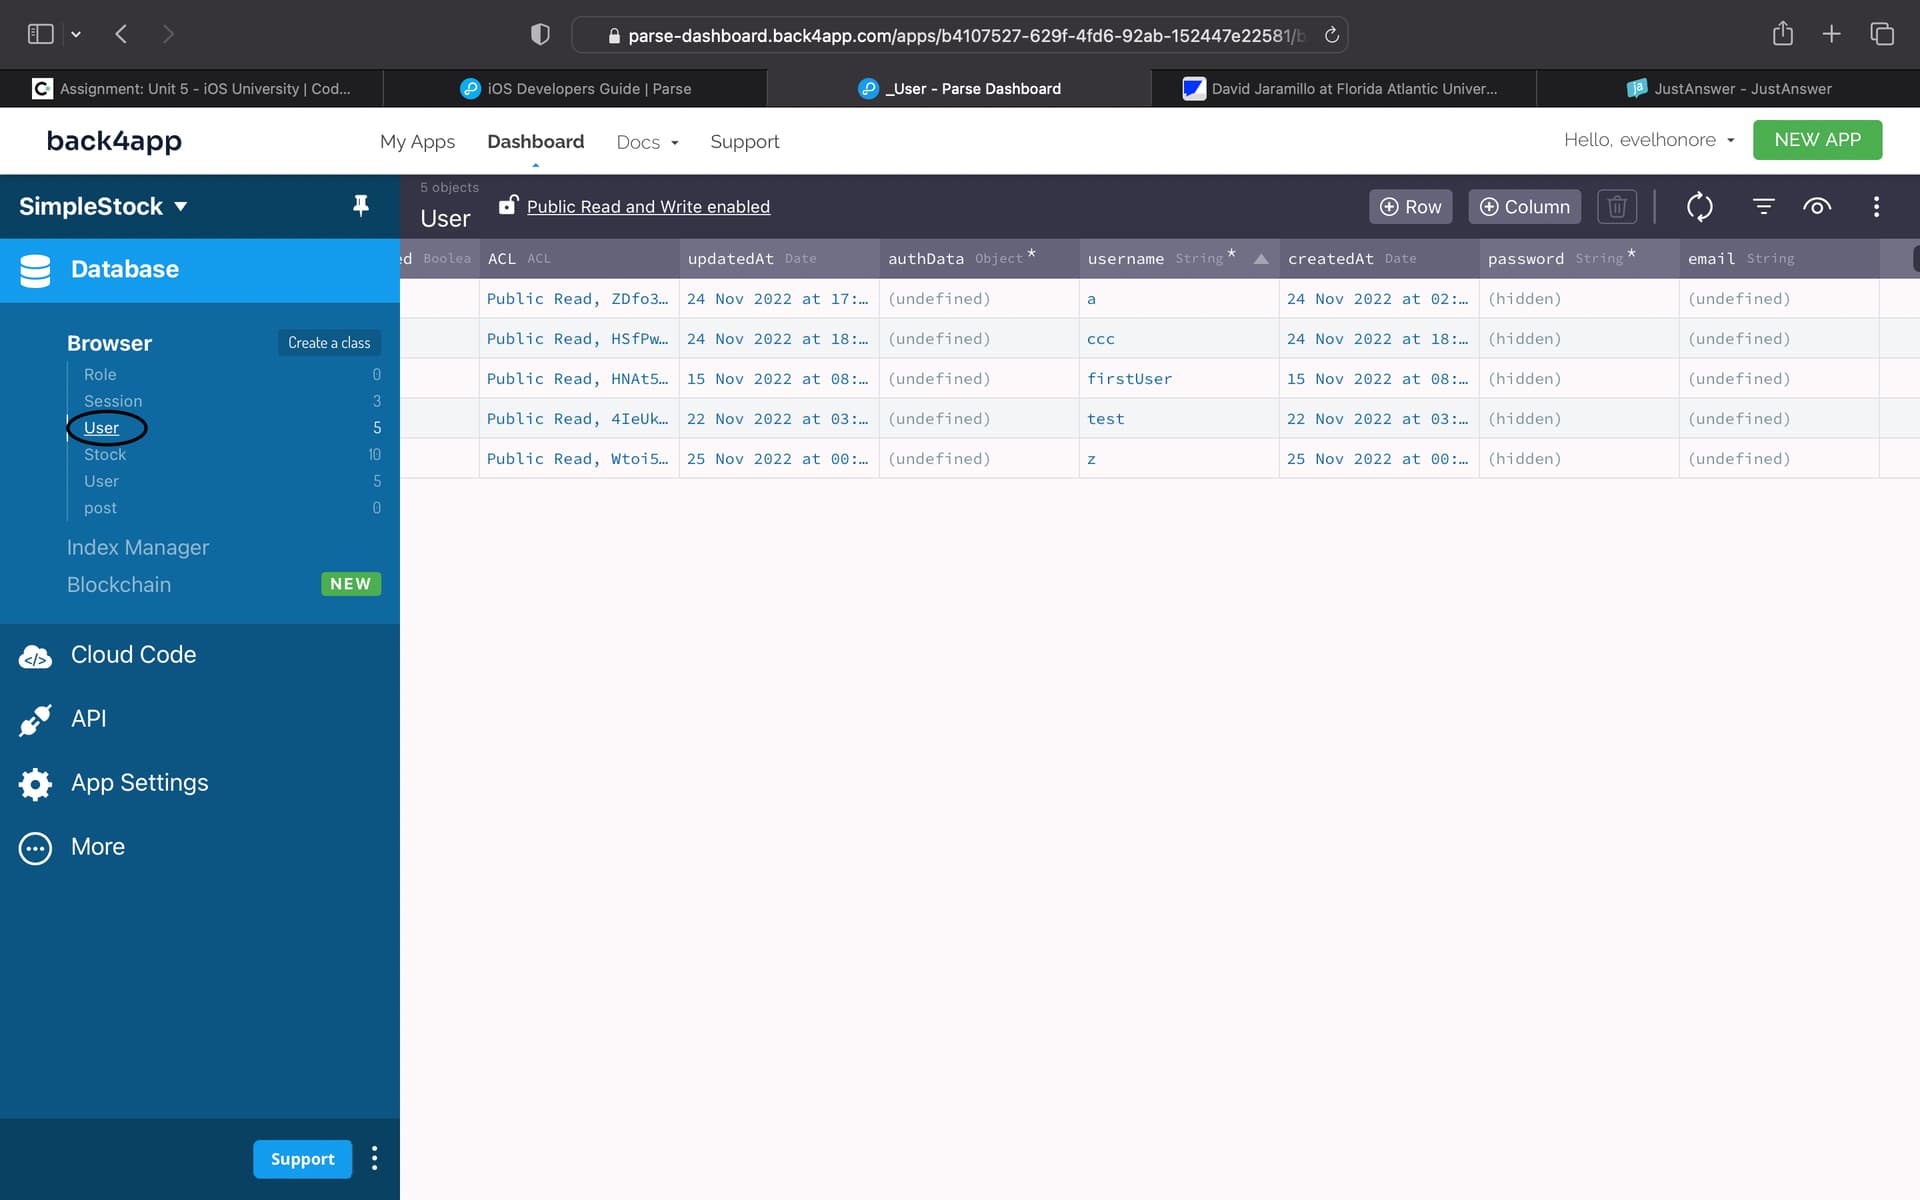The width and height of the screenshot is (1920, 1200).
Task: Expand the Hello, evelhonore account menu
Action: (x=1648, y=140)
